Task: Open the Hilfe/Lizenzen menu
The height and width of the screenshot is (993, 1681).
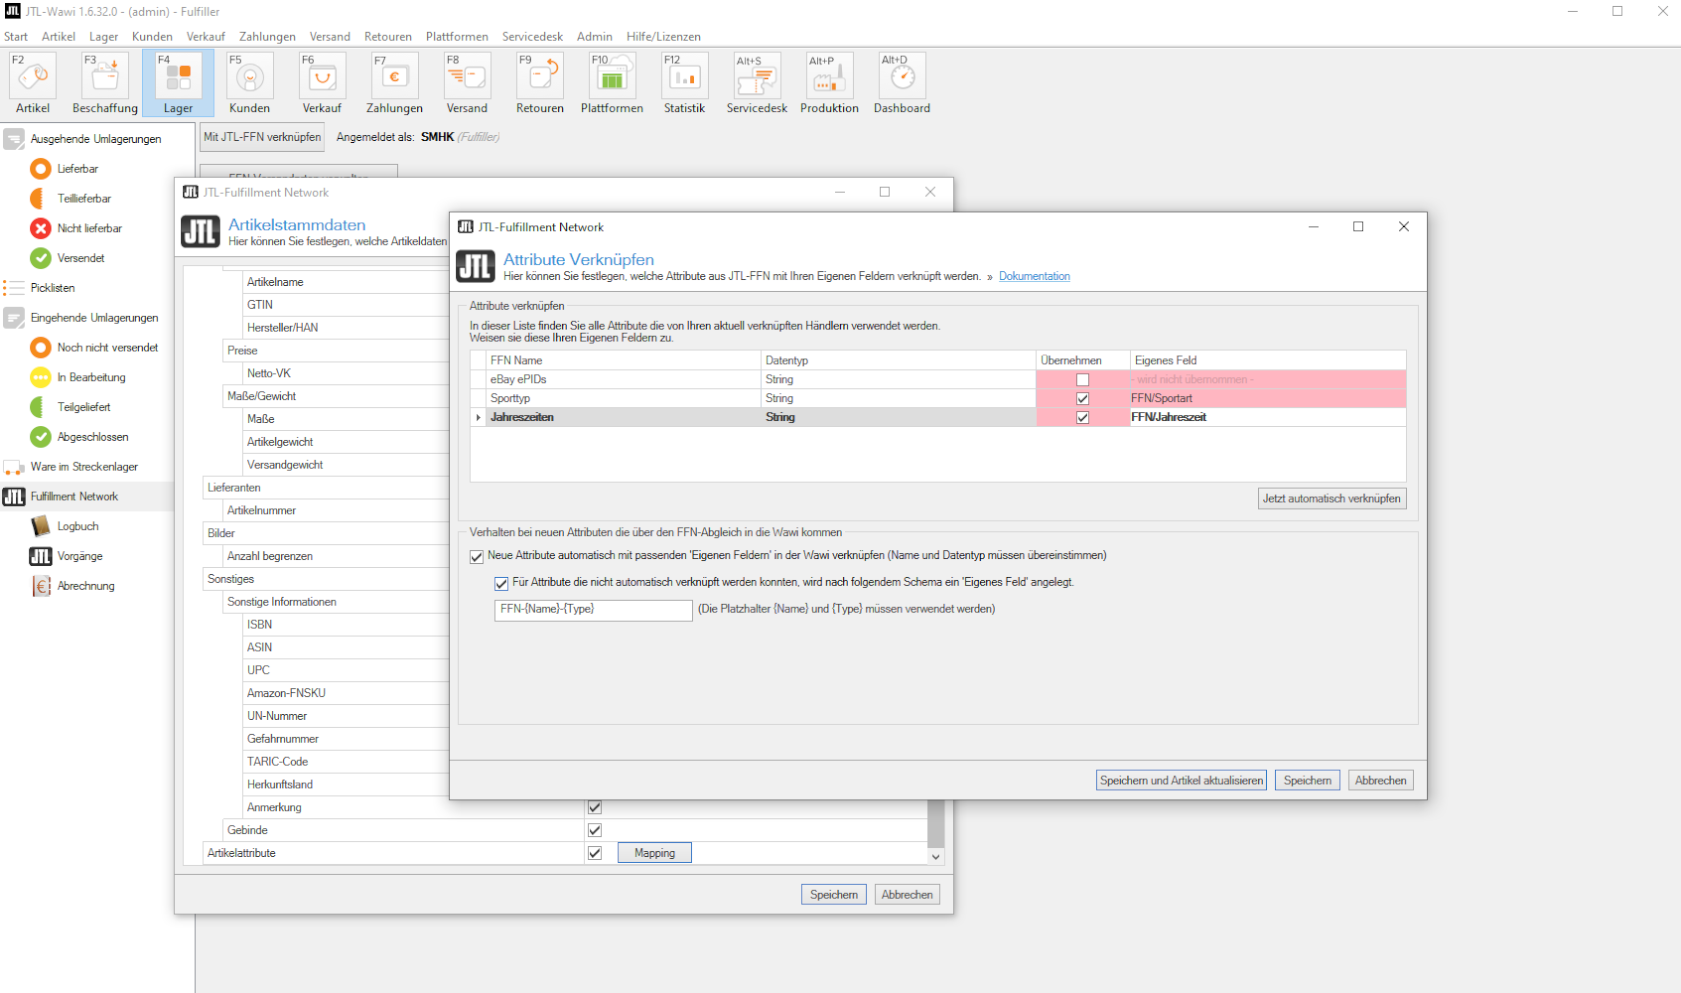Action: tap(664, 37)
